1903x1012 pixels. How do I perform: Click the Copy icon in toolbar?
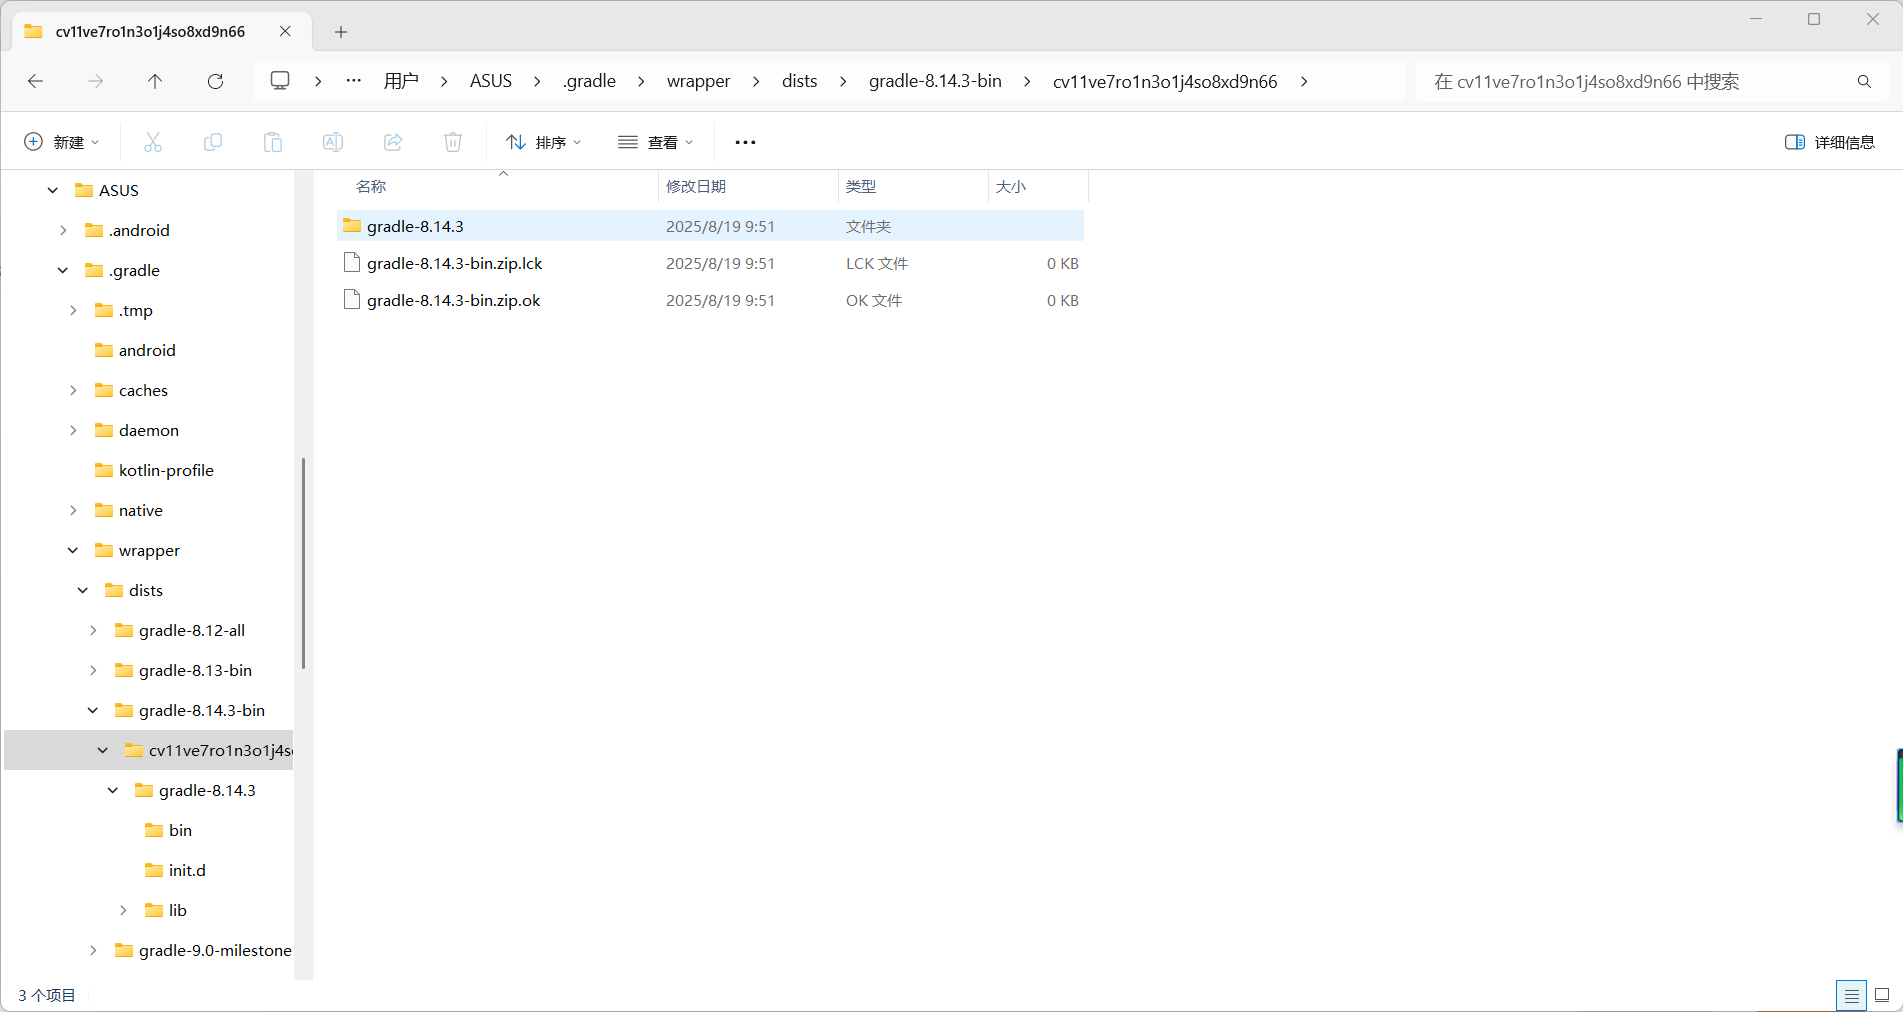coord(213,142)
